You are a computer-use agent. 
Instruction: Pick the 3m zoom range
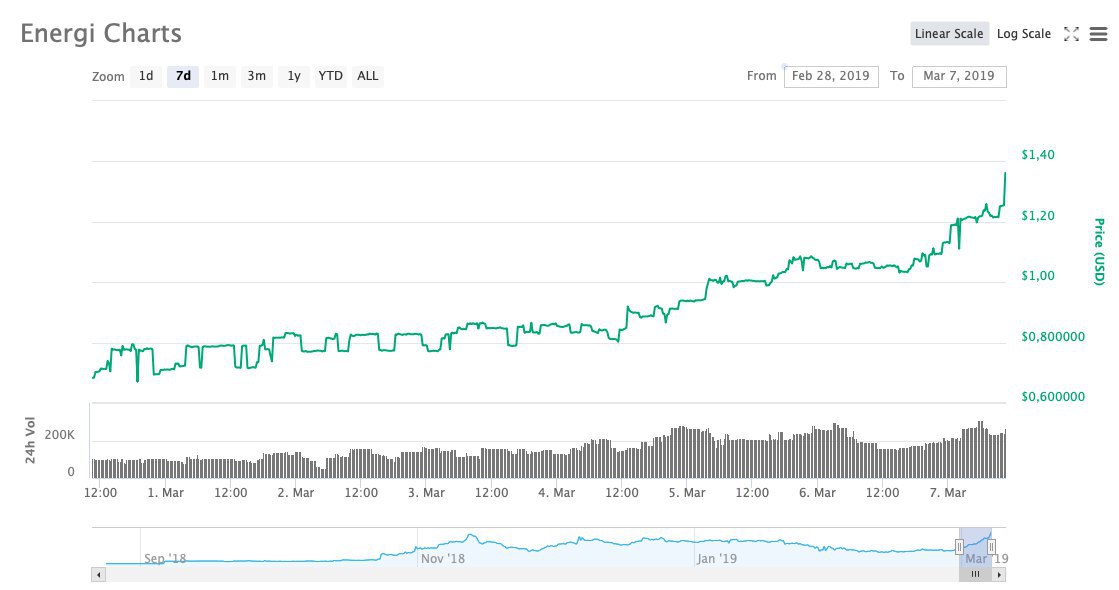coord(257,76)
